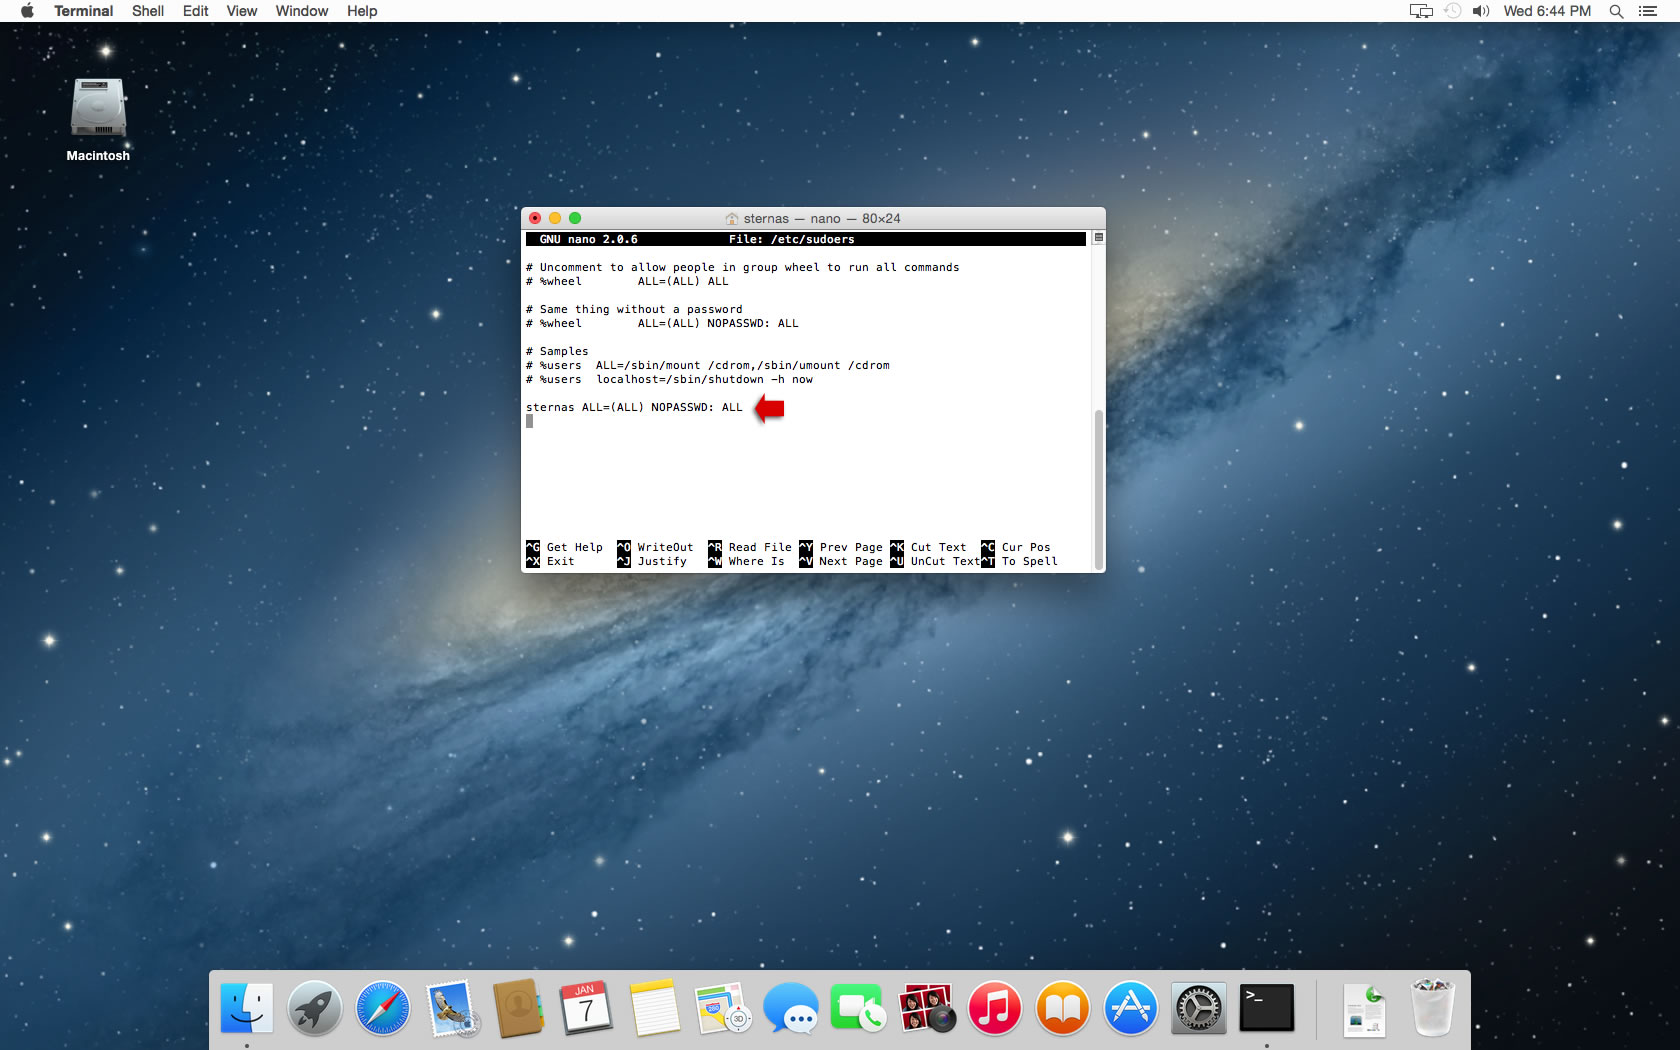Click the '^U UnCut Text' shortcut label
This screenshot has height=1050, width=1680.
(x=935, y=561)
